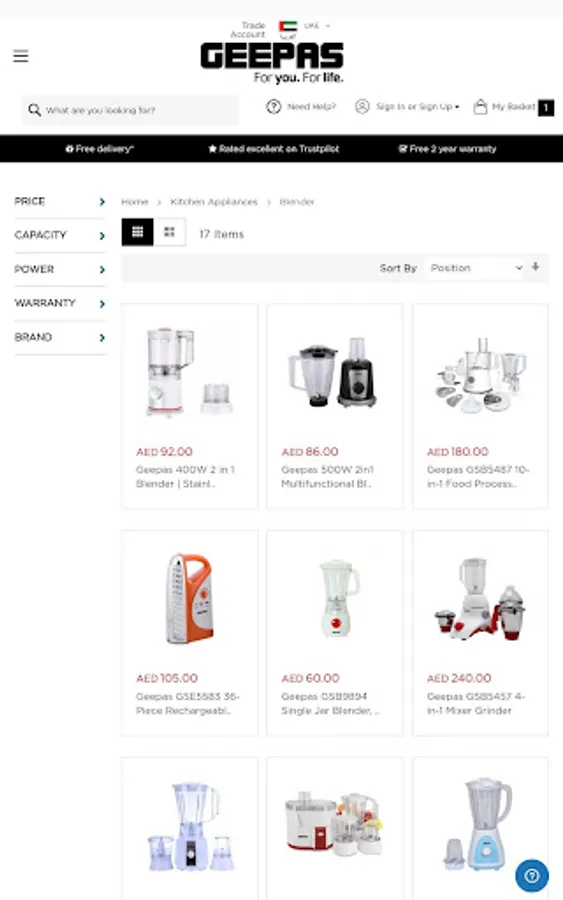The image size is (563, 900).
Task: Click the product search input field
Action: point(130,110)
